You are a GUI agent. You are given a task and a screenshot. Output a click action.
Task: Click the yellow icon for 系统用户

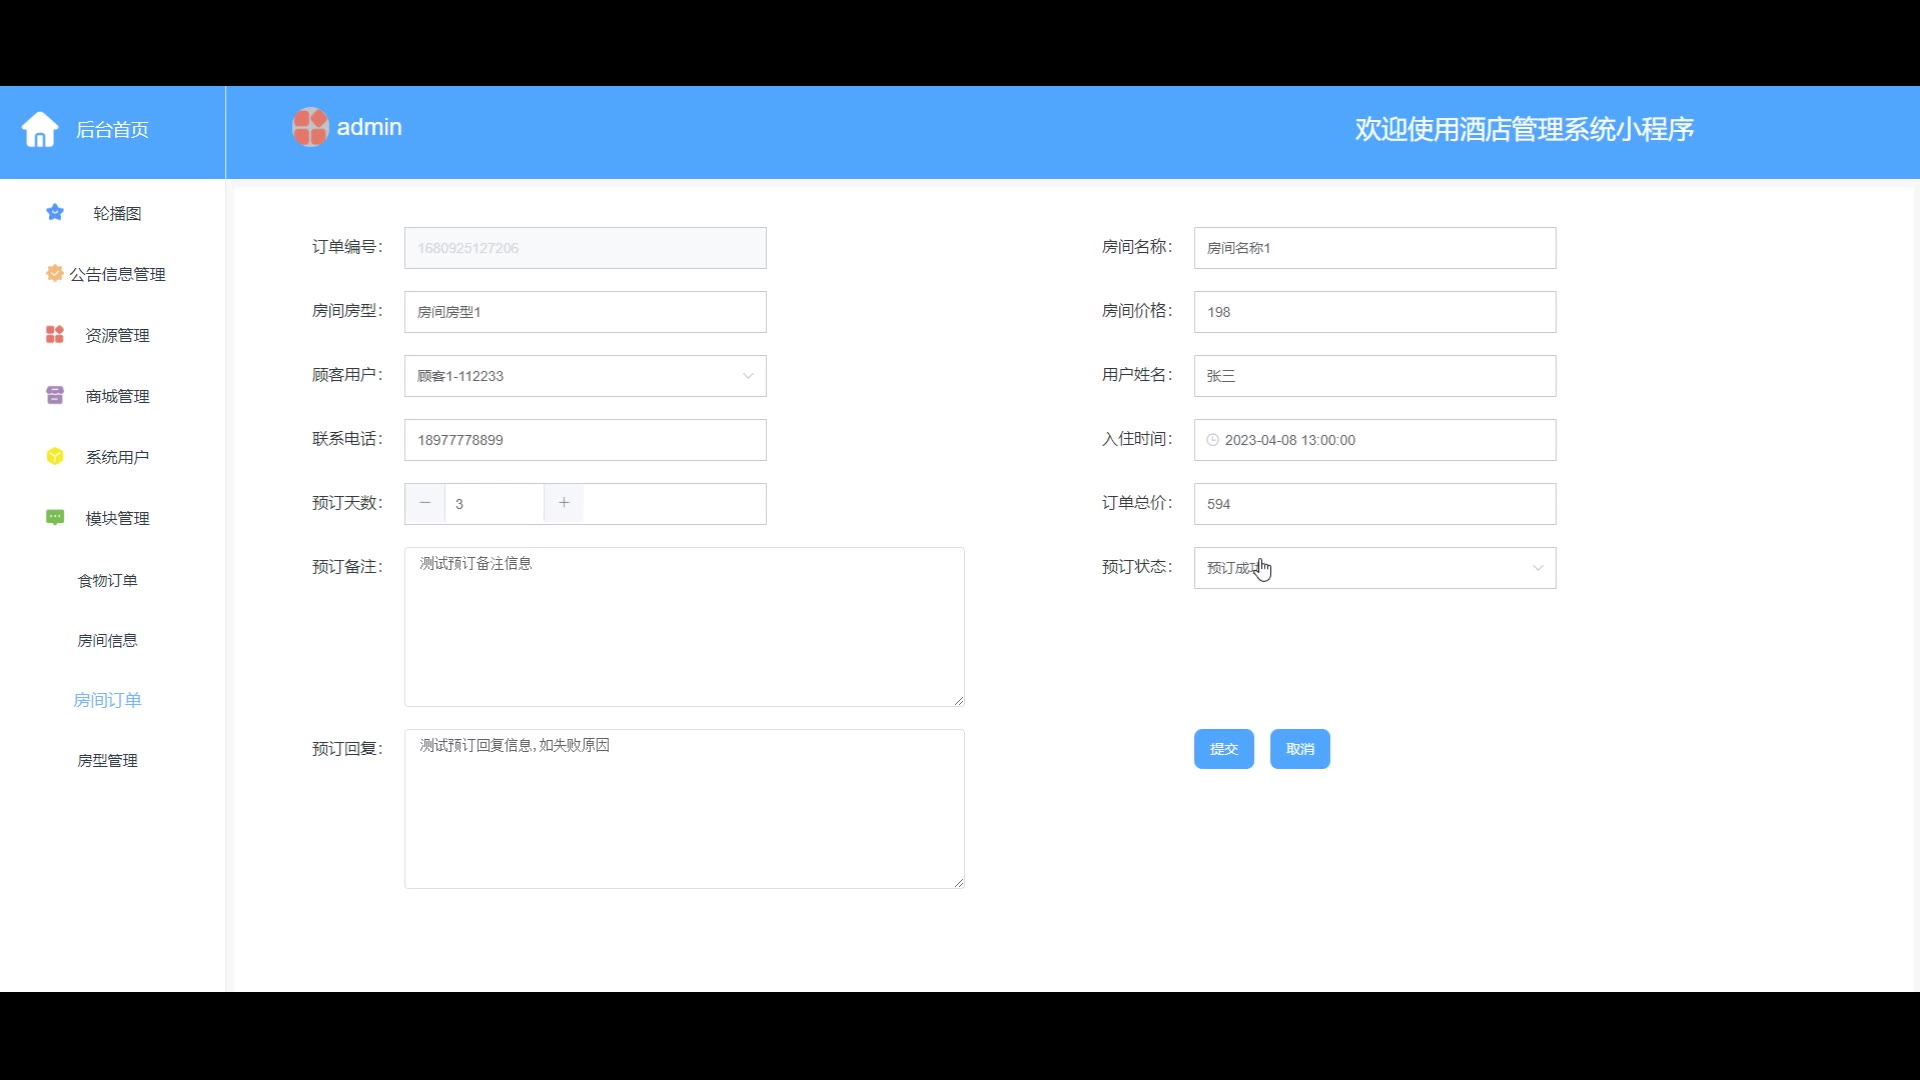pos(55,456)
